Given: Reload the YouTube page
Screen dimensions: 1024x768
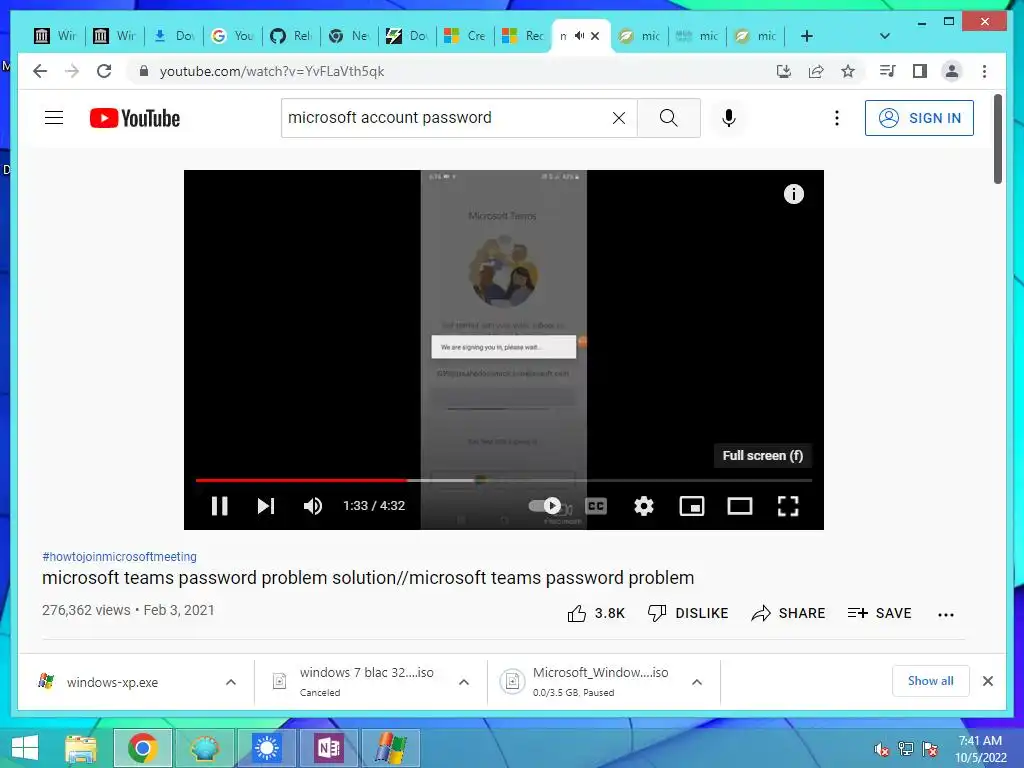Looking at the screenshot, I should tap(104, 71).
